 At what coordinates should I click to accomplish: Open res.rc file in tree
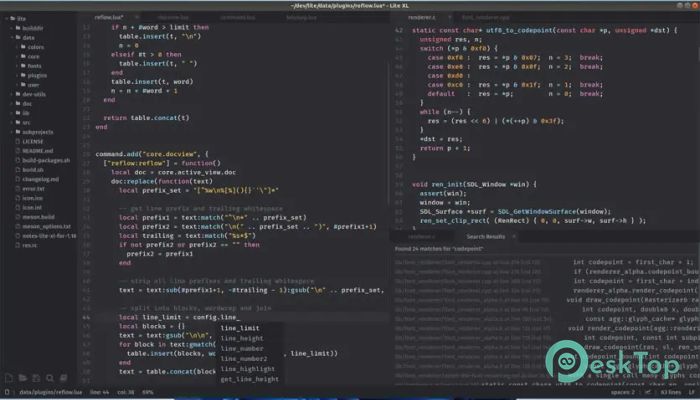point(29,246)
